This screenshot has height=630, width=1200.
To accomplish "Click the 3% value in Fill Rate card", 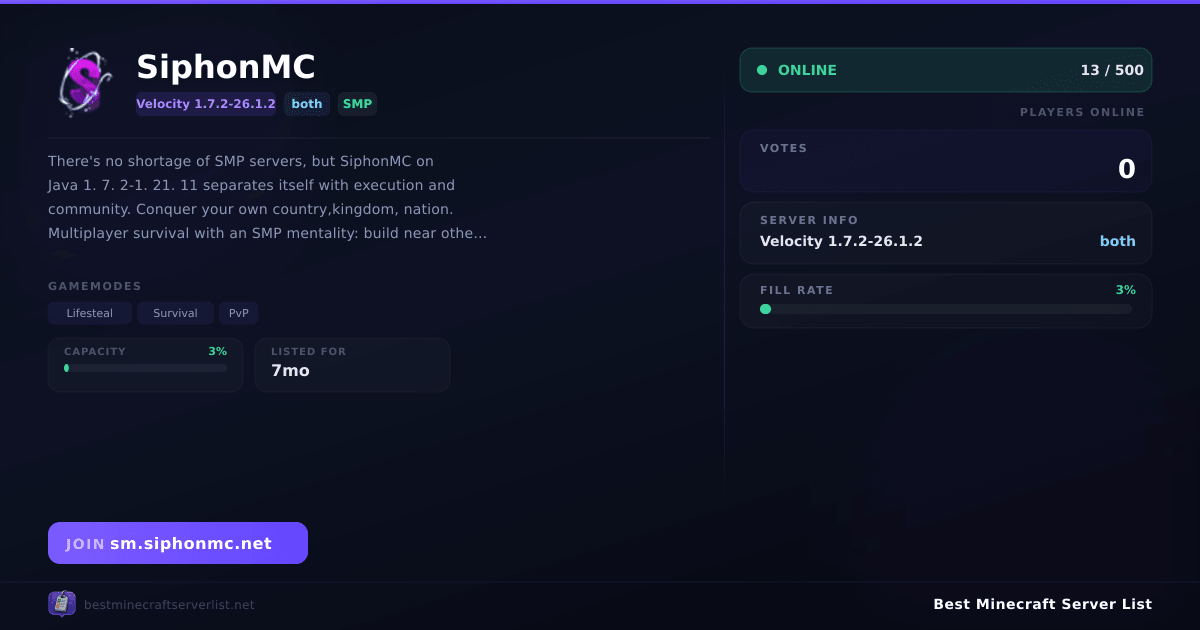I will 1126,290.
